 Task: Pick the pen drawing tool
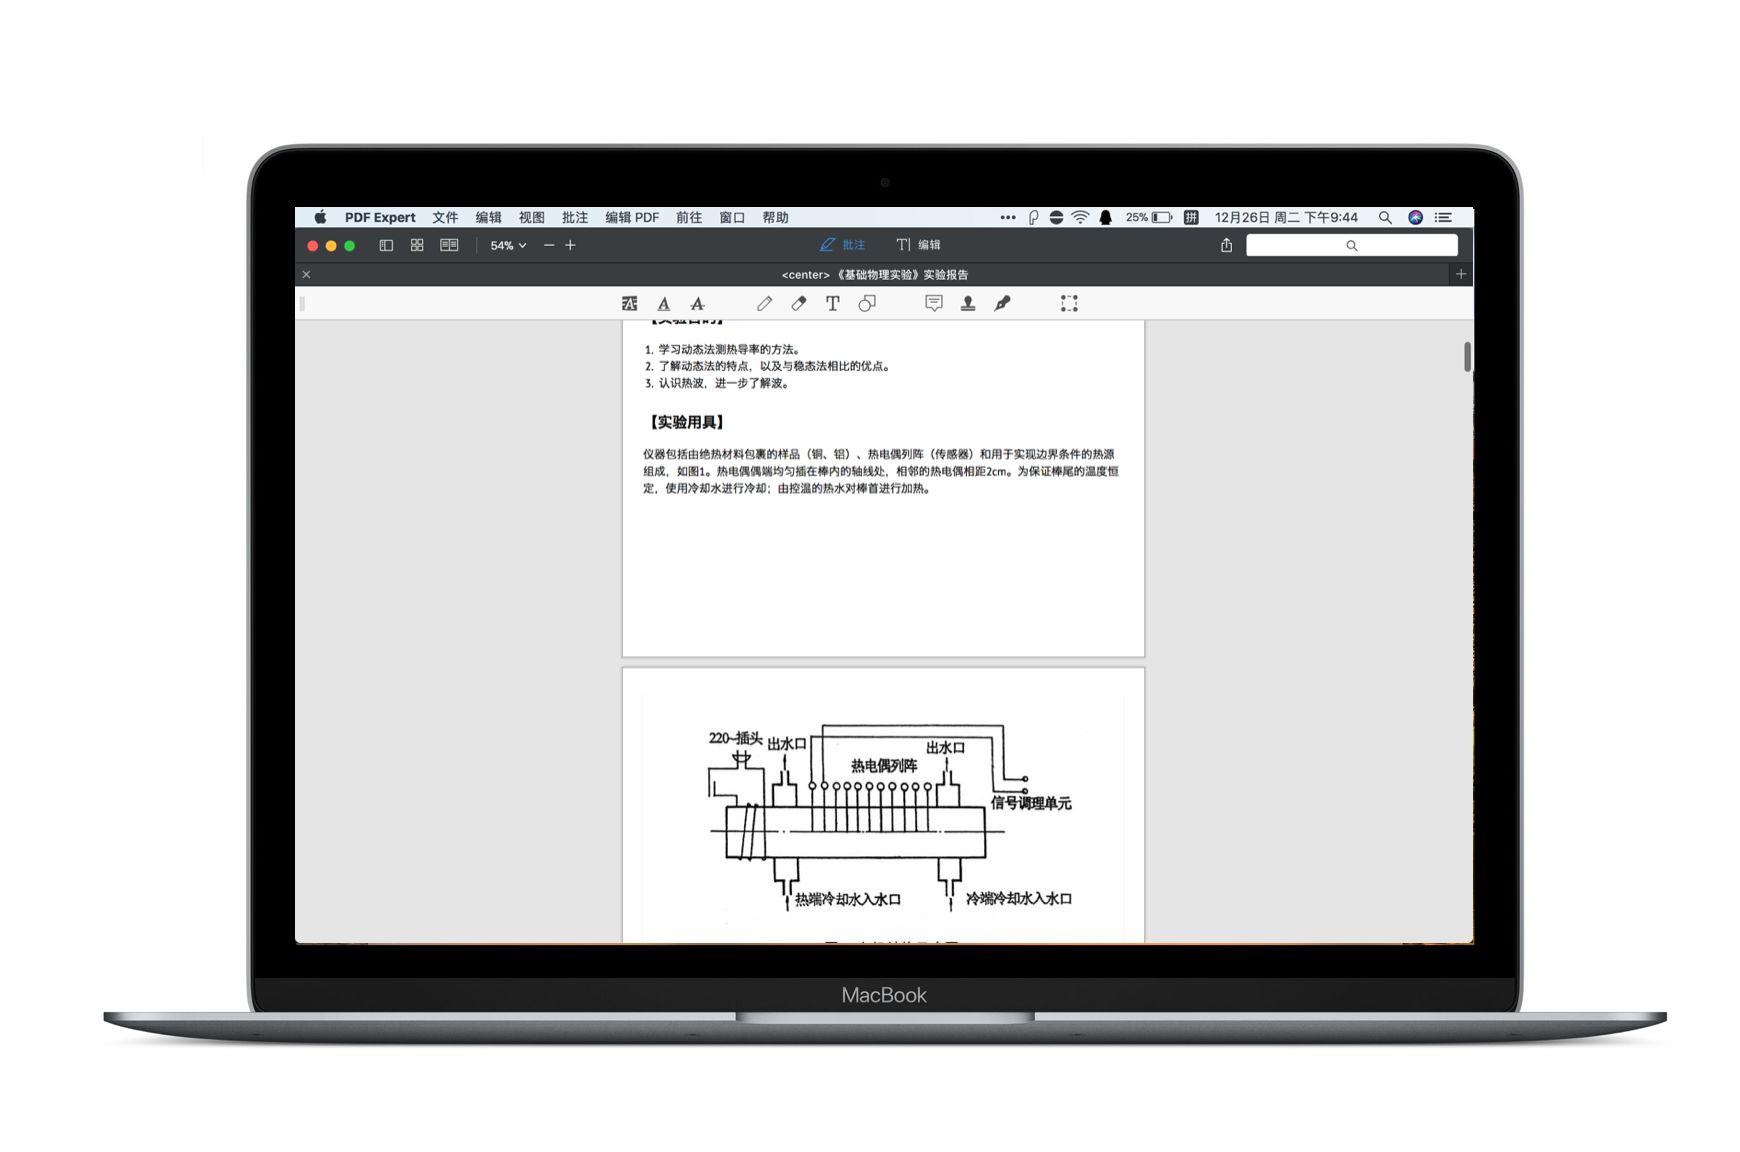point(764,303)
